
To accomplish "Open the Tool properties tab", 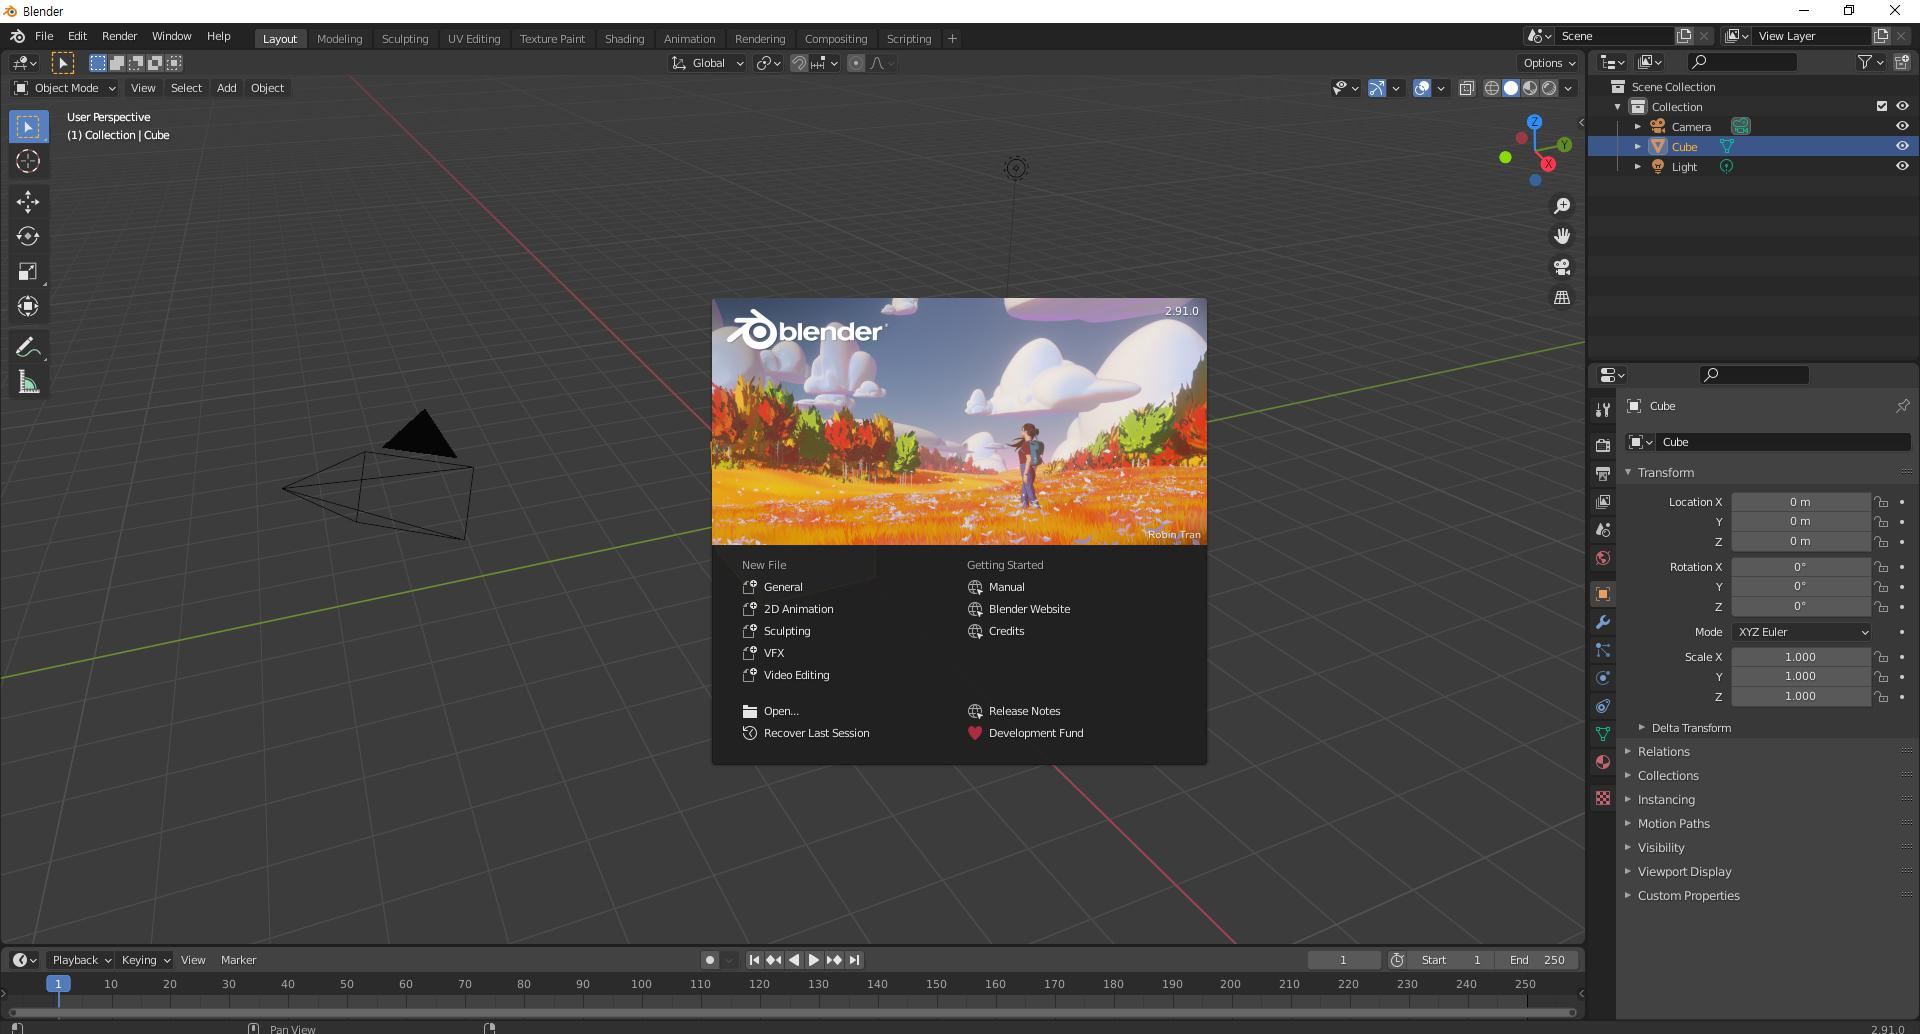I will coord(1603,410).
